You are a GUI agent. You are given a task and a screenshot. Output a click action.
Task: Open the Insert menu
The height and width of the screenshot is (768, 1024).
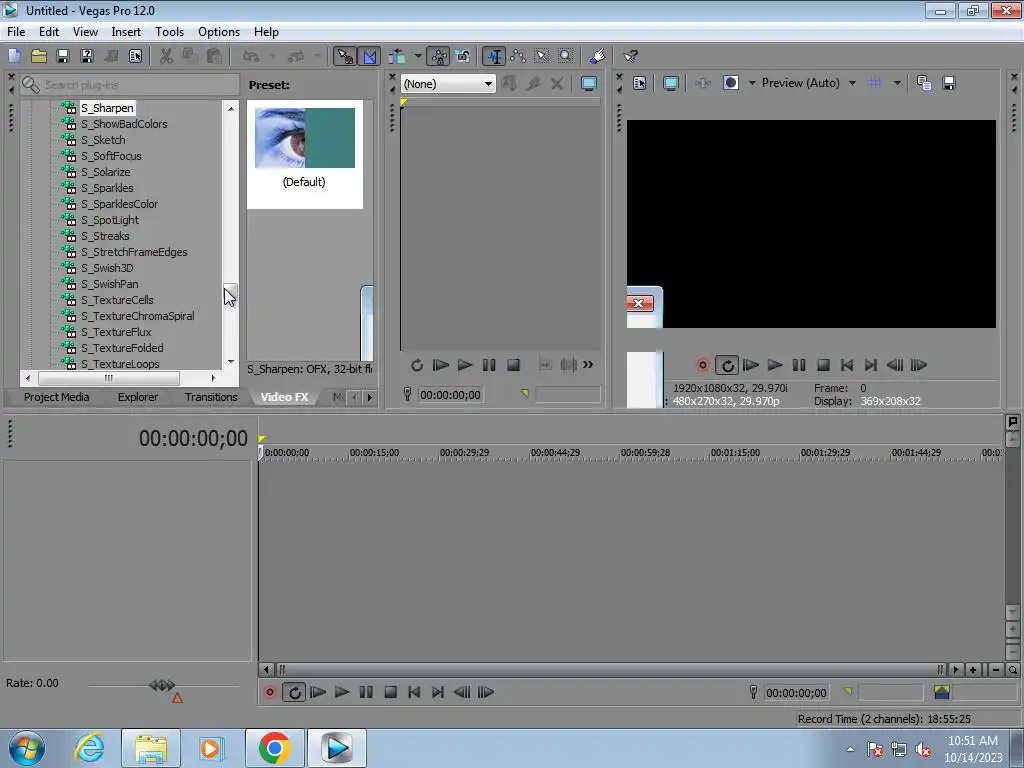point(126,32)
